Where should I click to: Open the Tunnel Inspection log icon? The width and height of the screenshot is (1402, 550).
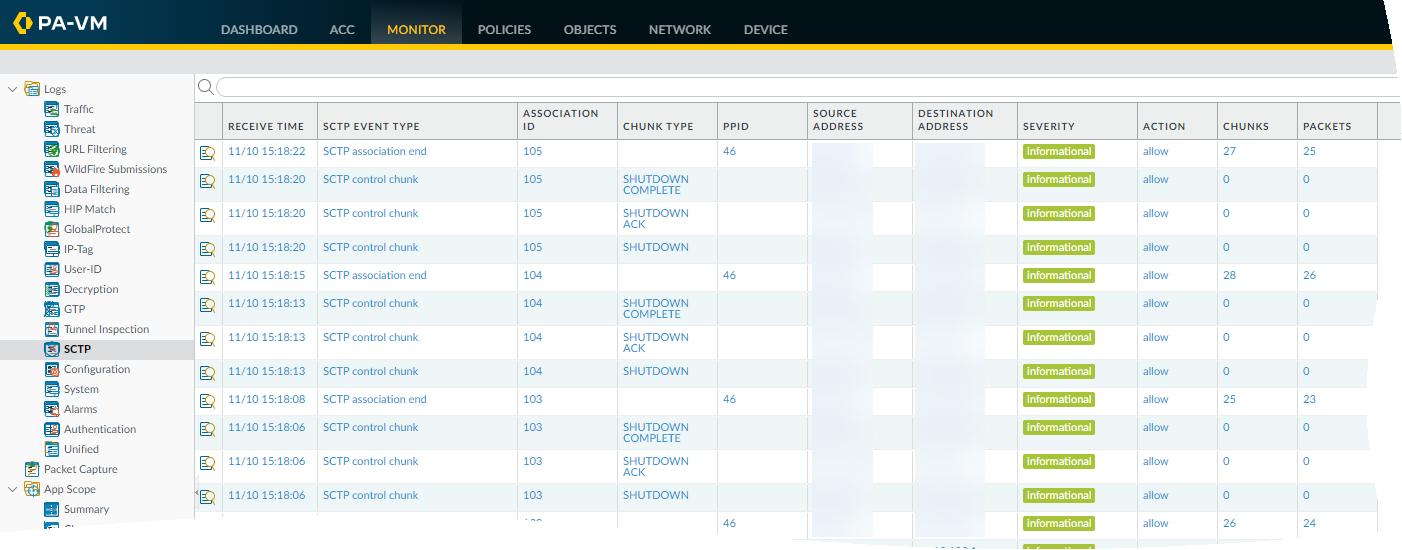tap(52, 329)
